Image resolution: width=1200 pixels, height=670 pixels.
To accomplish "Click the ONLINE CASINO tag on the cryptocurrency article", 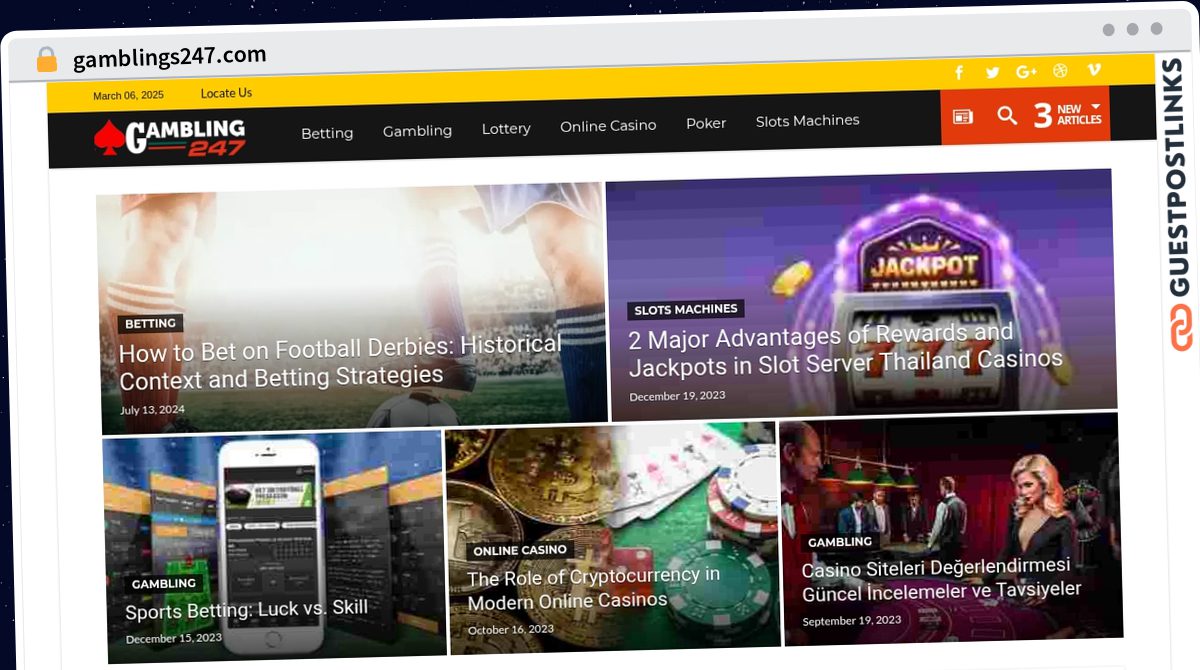I will point(520,551).
